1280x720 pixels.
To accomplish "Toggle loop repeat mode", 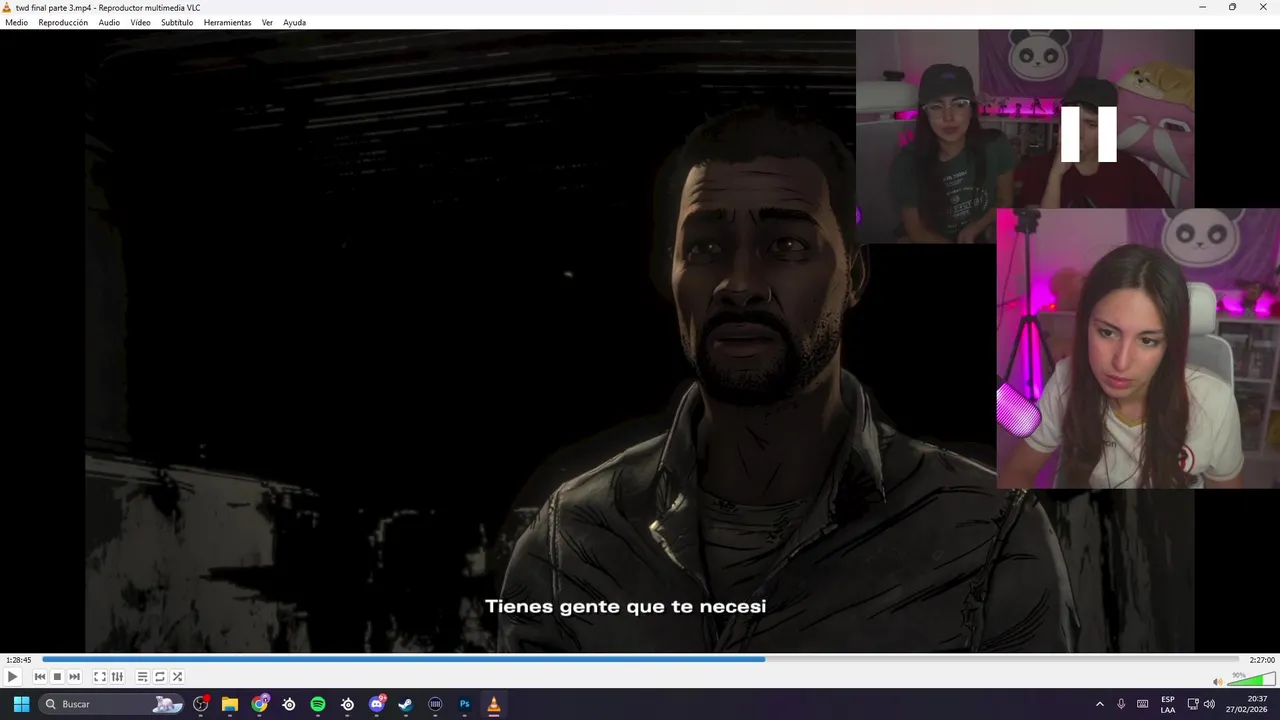I will [x=159, y=677].
